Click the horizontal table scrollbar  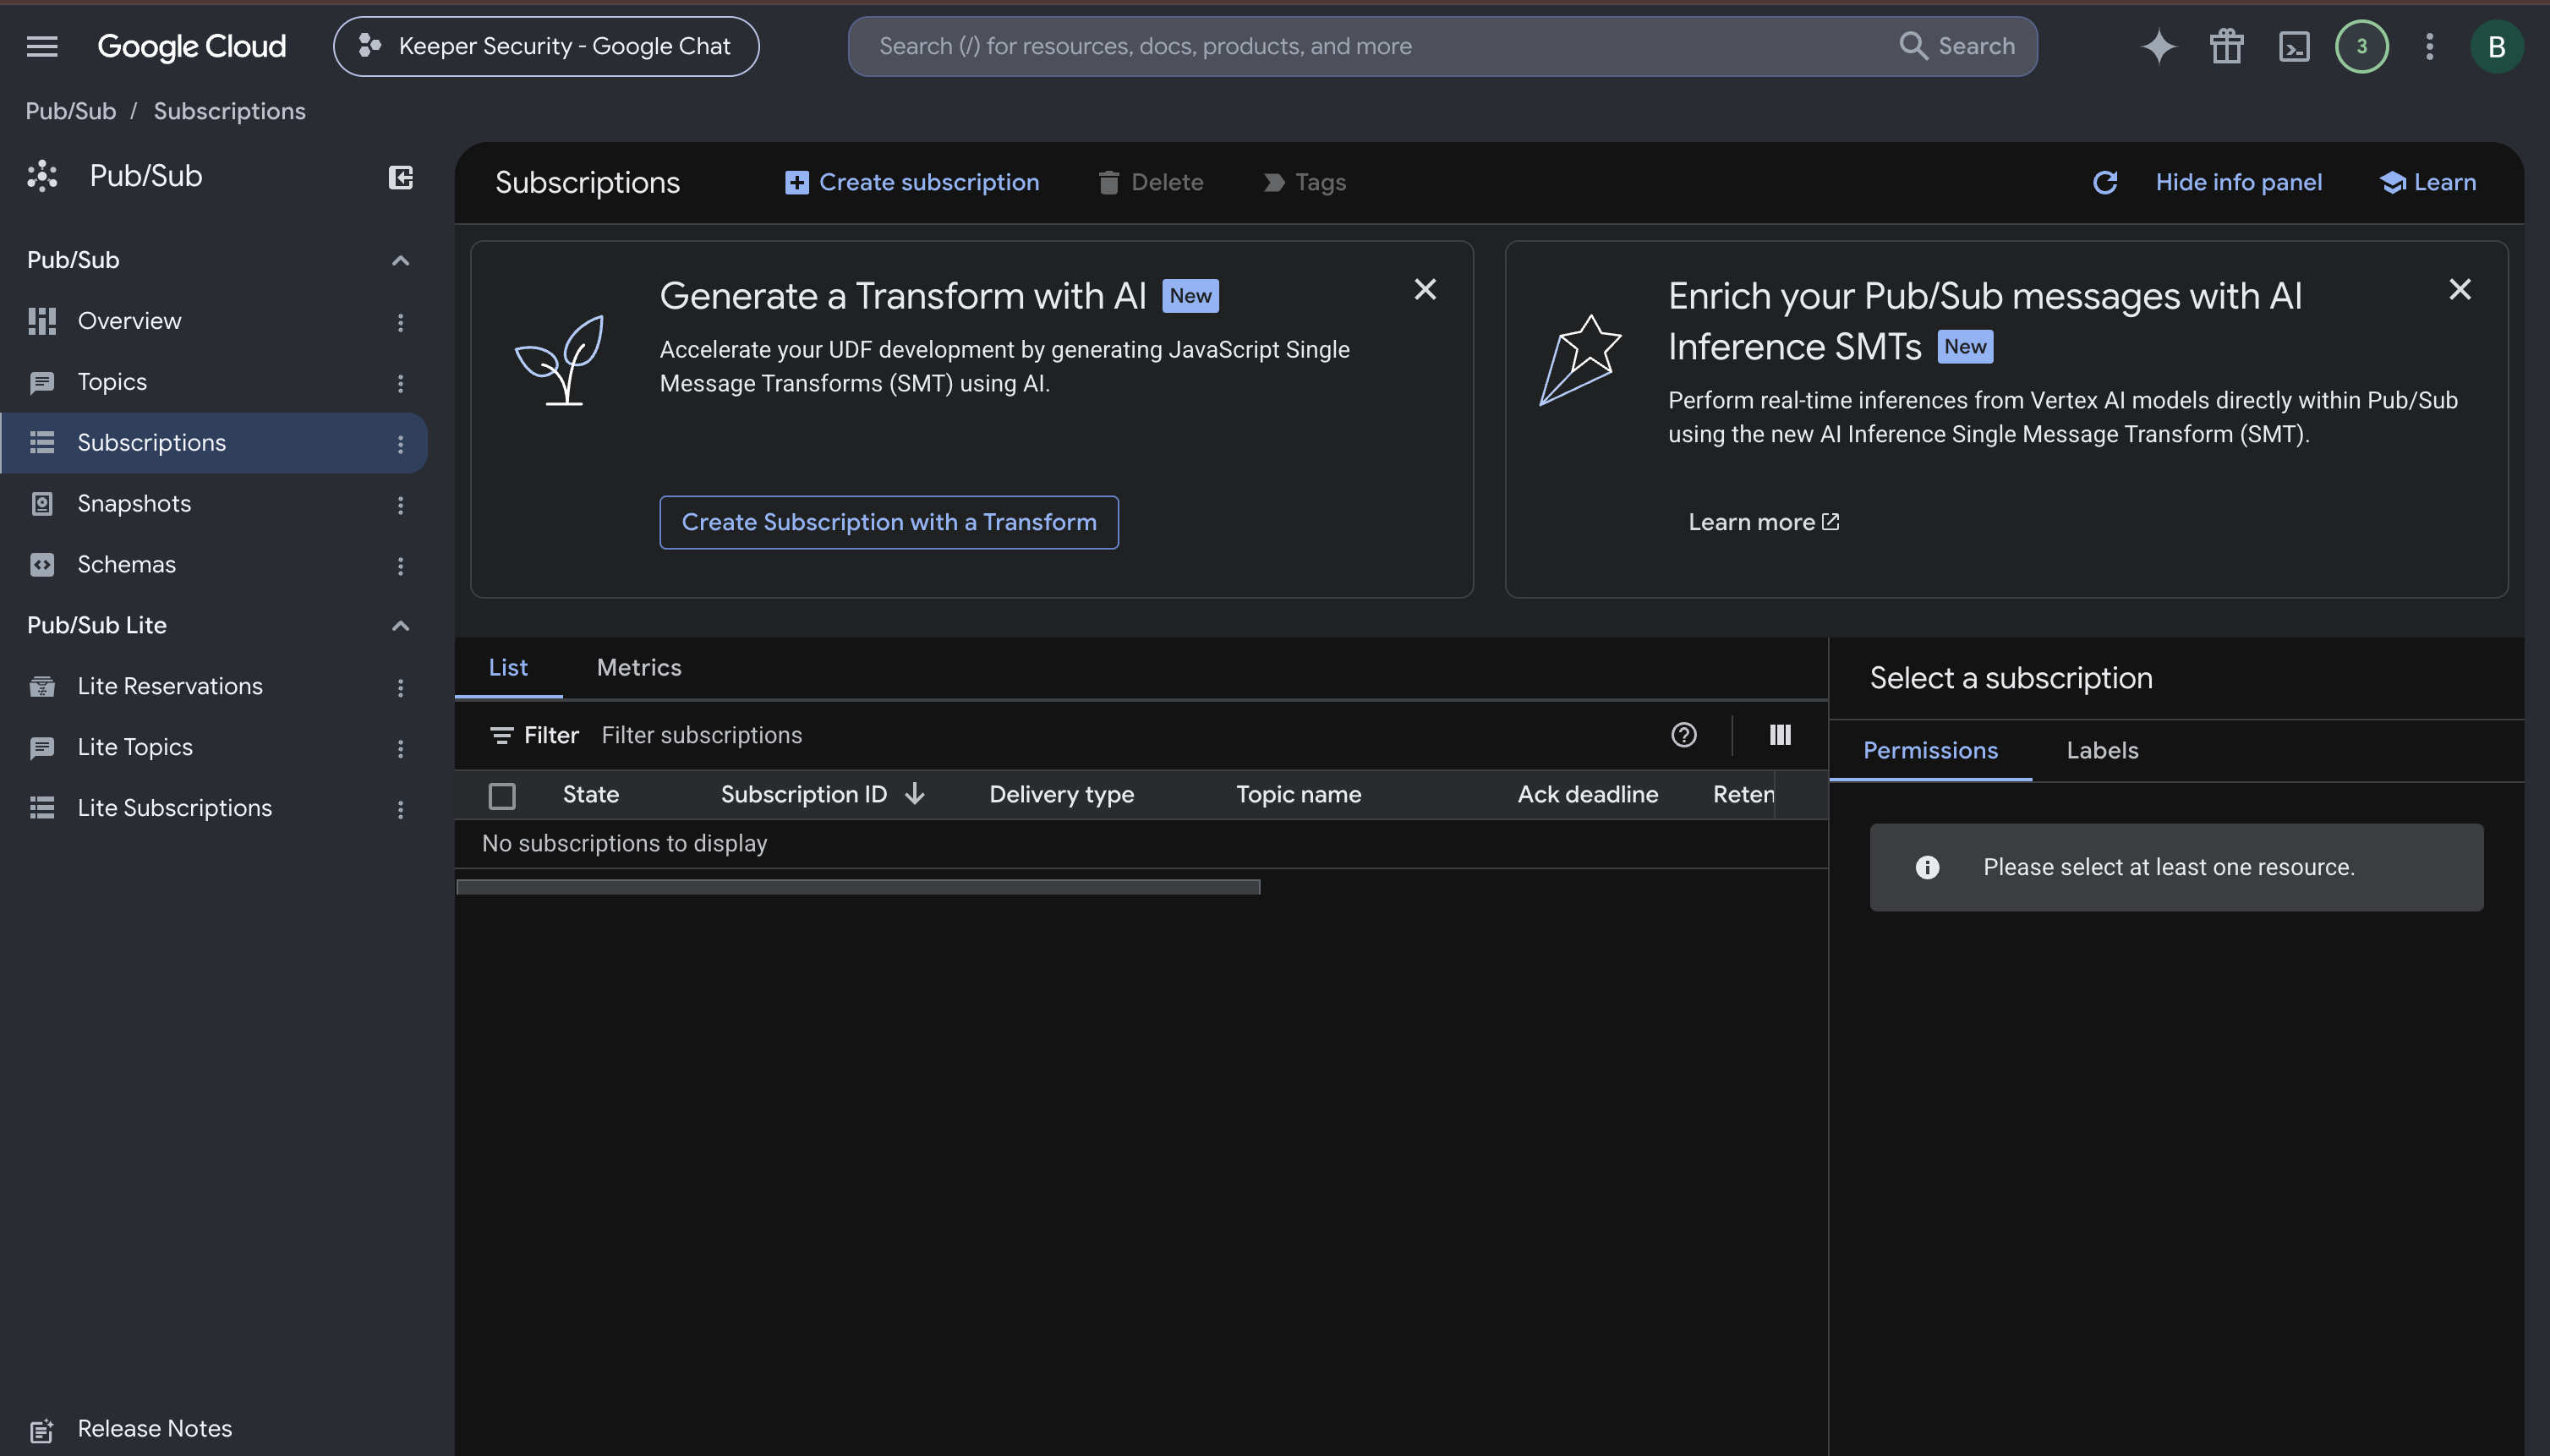pos(858,887)
